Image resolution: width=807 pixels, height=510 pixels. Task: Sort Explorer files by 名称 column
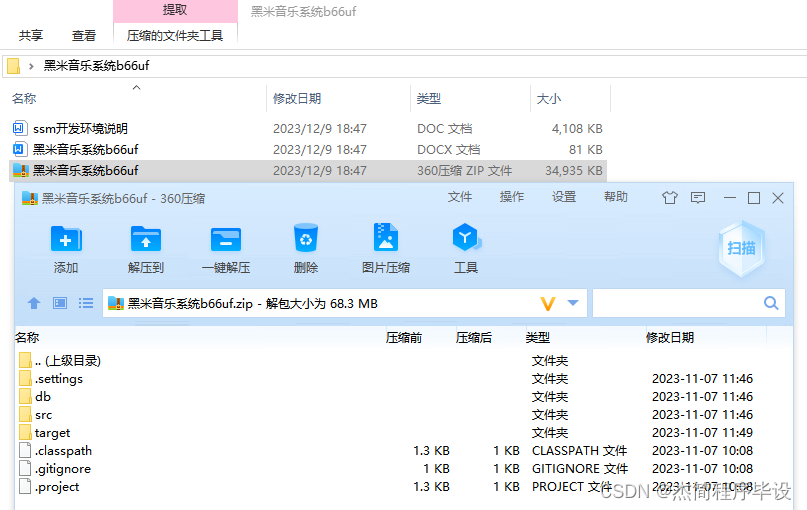[24, 98]
